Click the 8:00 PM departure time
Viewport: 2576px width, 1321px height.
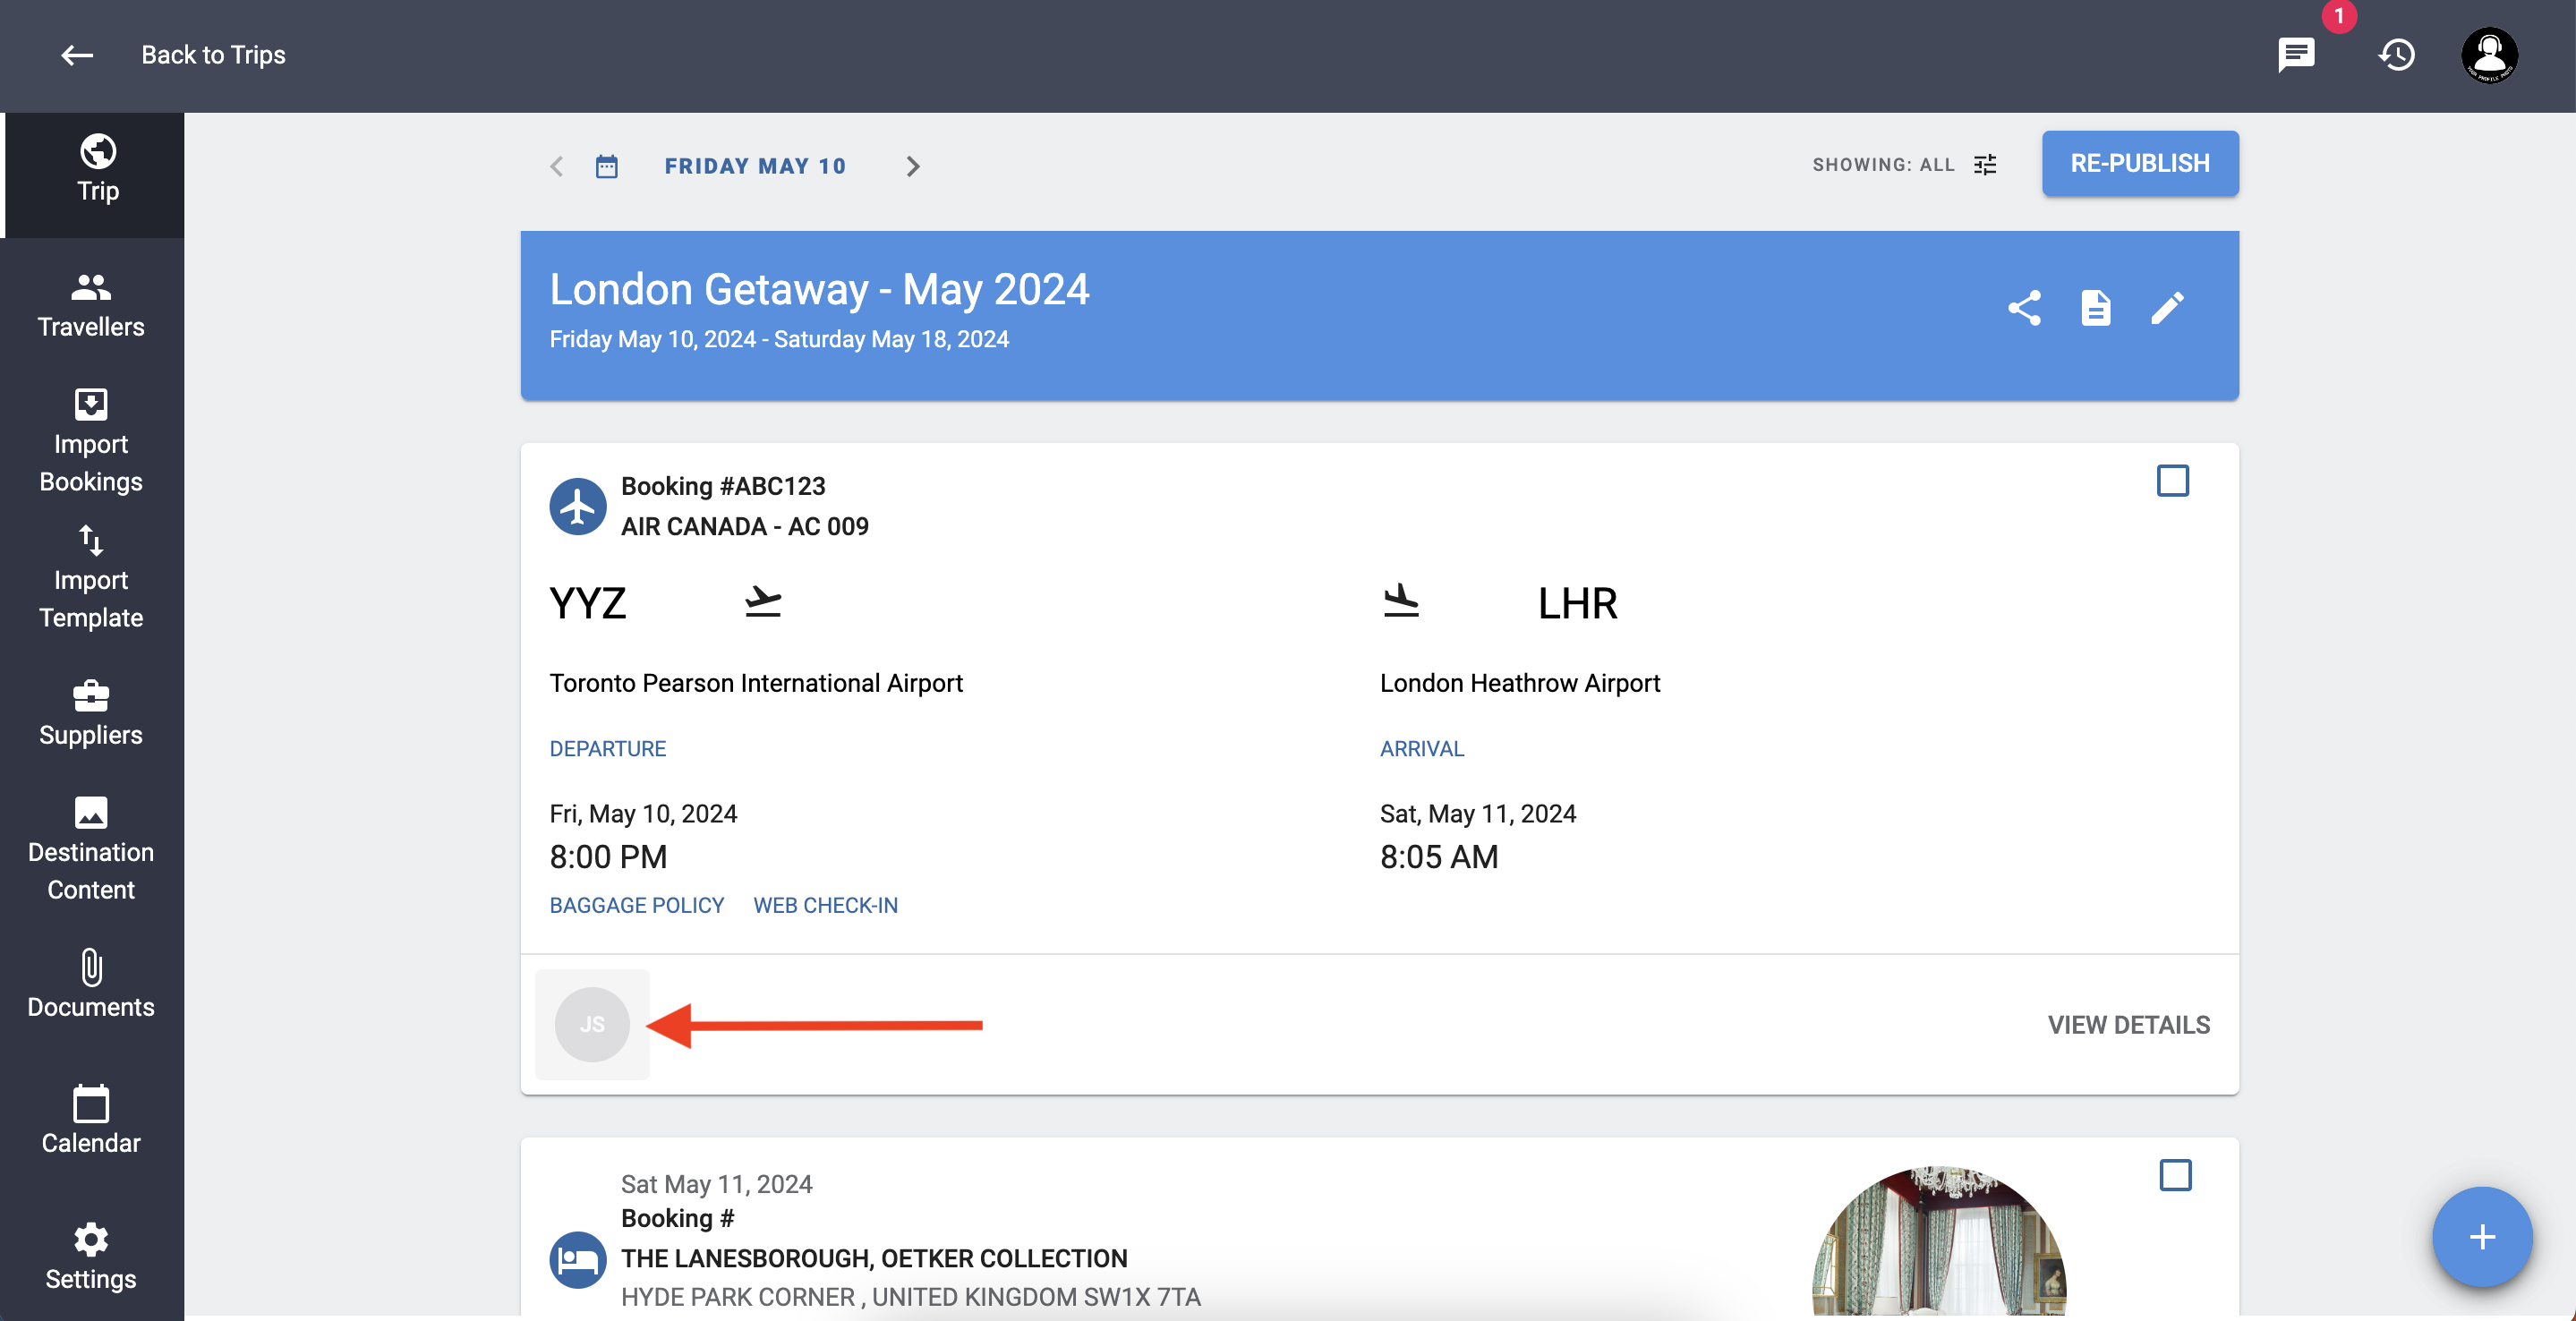pos(608,857)
